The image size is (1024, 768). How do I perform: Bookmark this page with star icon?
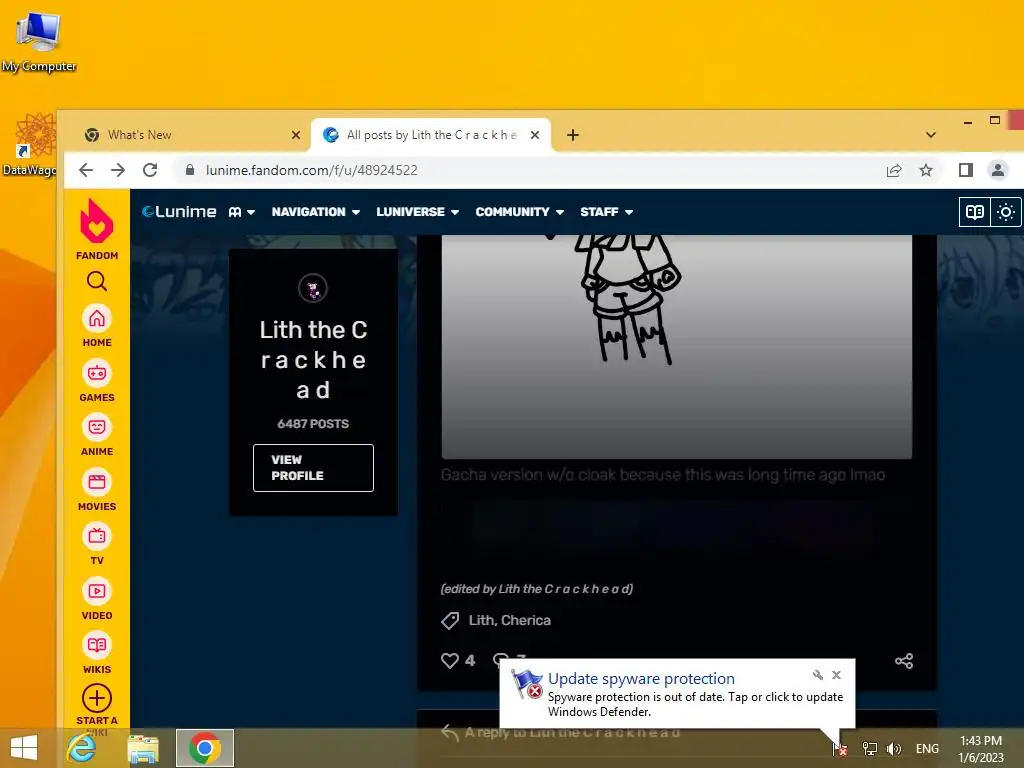[926, 170]
